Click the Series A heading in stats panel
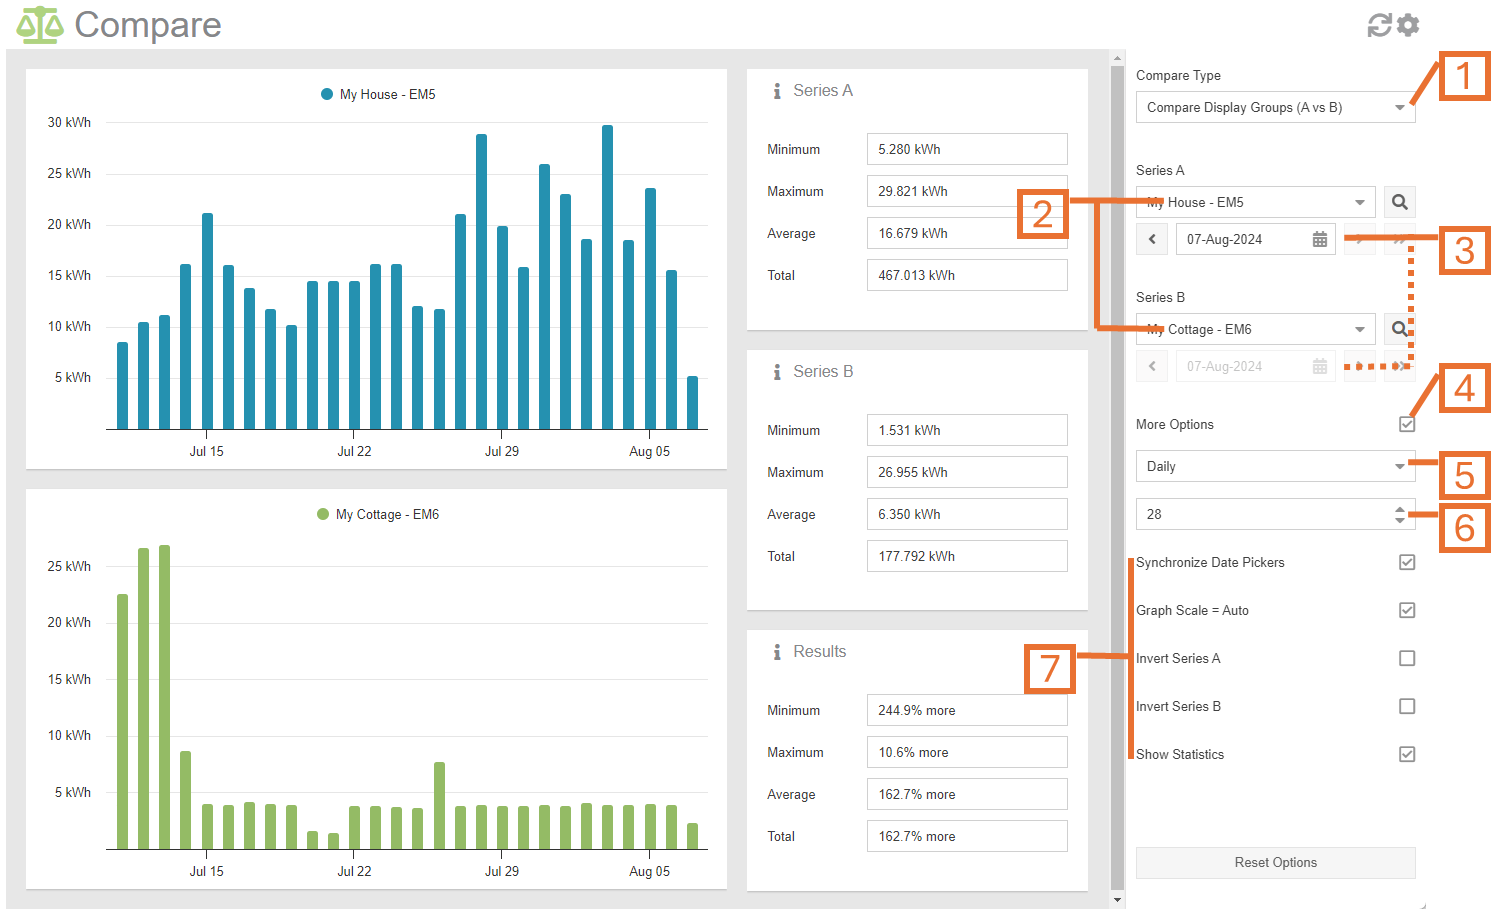This screenshot has width=1497, height=915. point(823,90)
